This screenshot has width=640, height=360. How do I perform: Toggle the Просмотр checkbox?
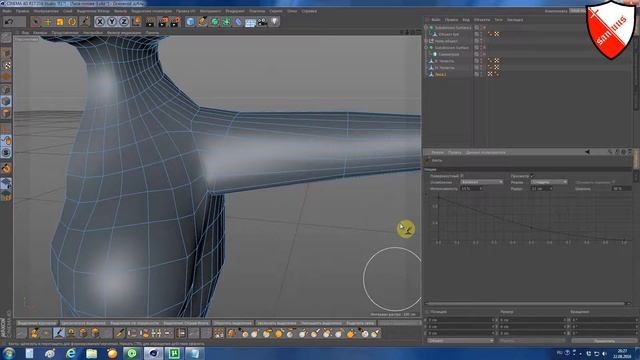tap(532, 176)
